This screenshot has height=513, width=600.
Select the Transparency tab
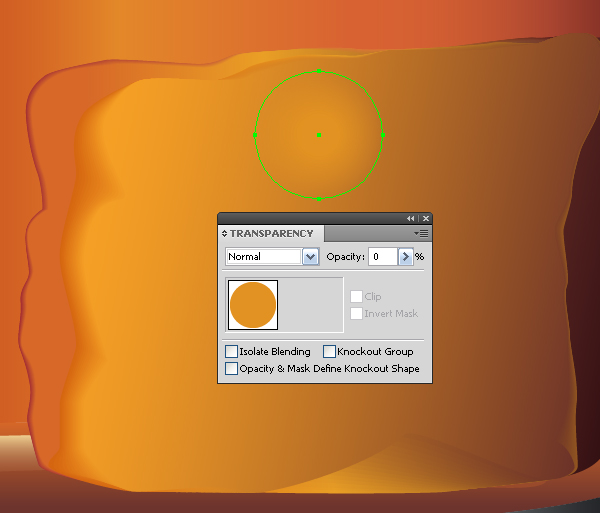(271, 233)
